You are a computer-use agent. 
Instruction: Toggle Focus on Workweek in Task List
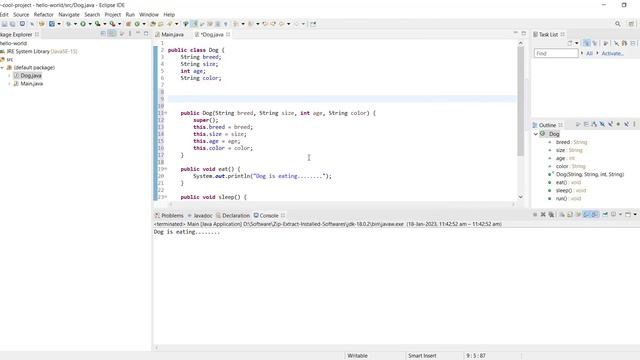[x=605, y=43]
